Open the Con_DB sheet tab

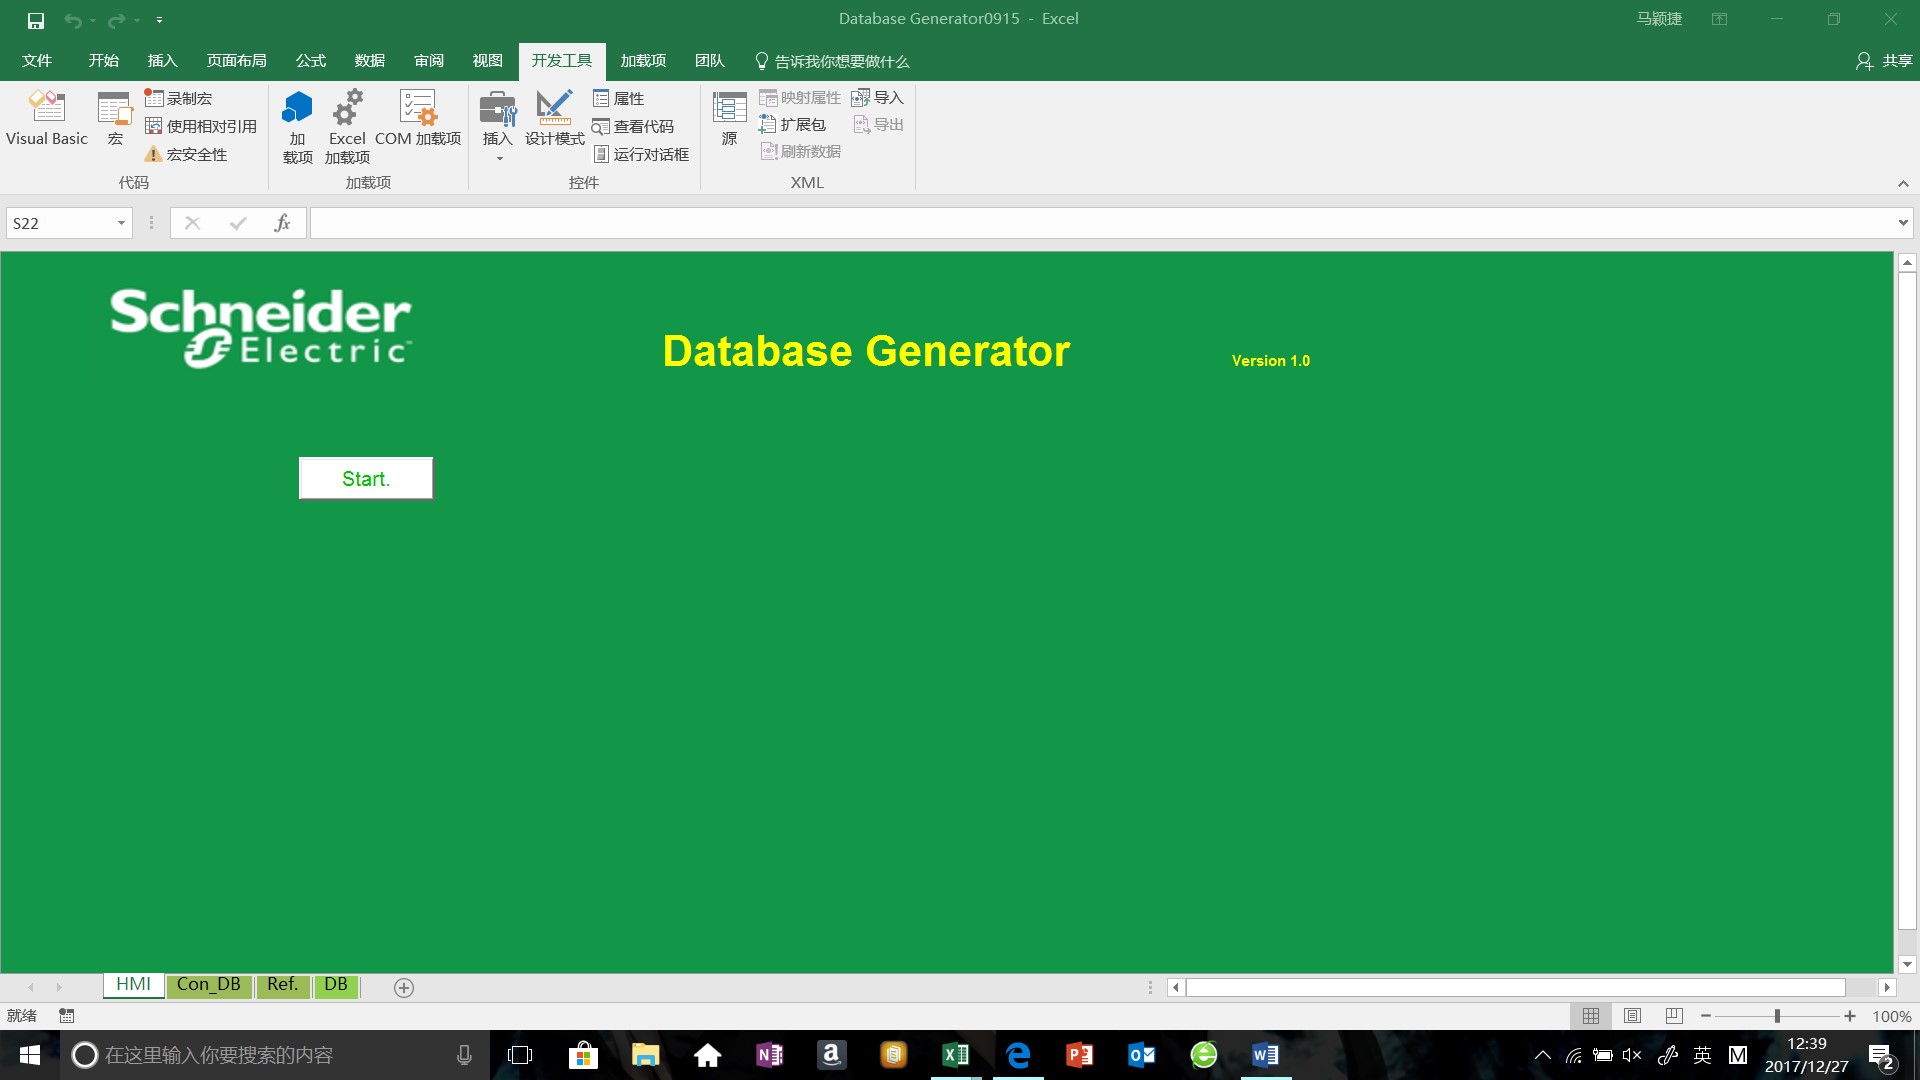point(208,985)
